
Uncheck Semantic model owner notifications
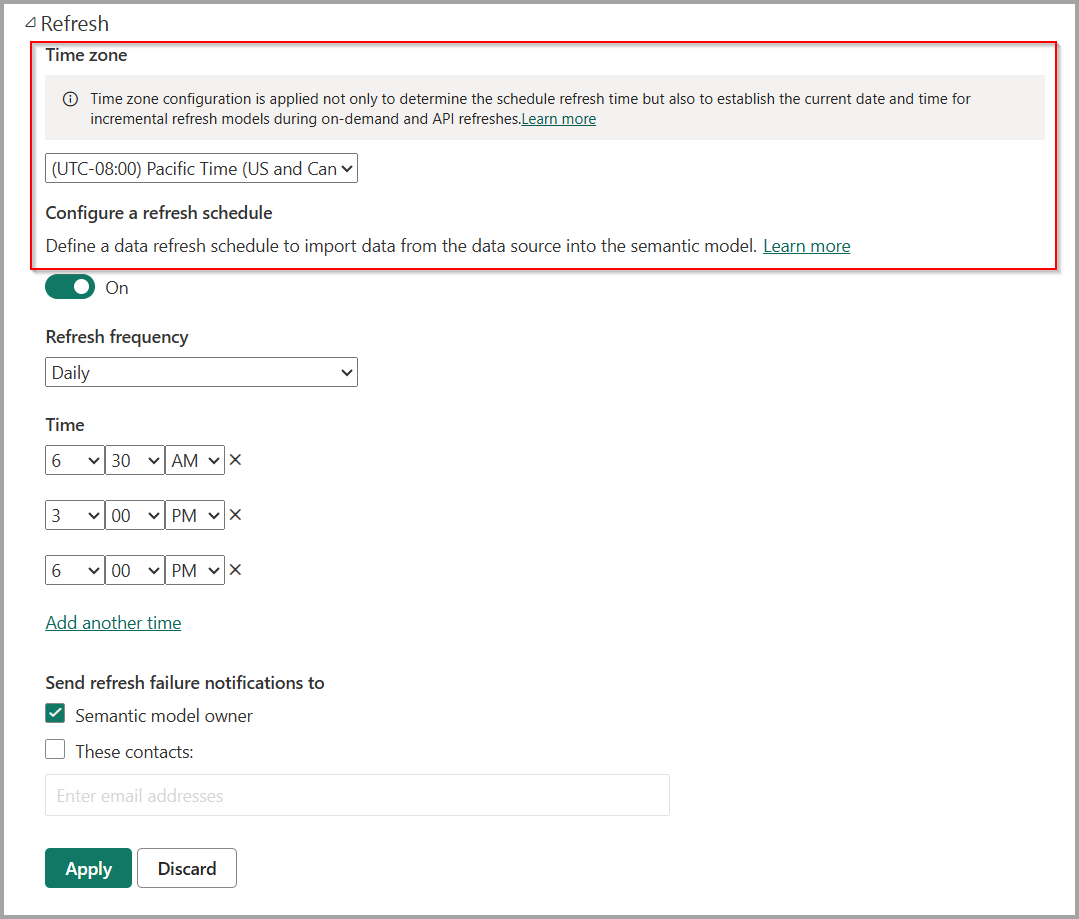tap(55, 715)
